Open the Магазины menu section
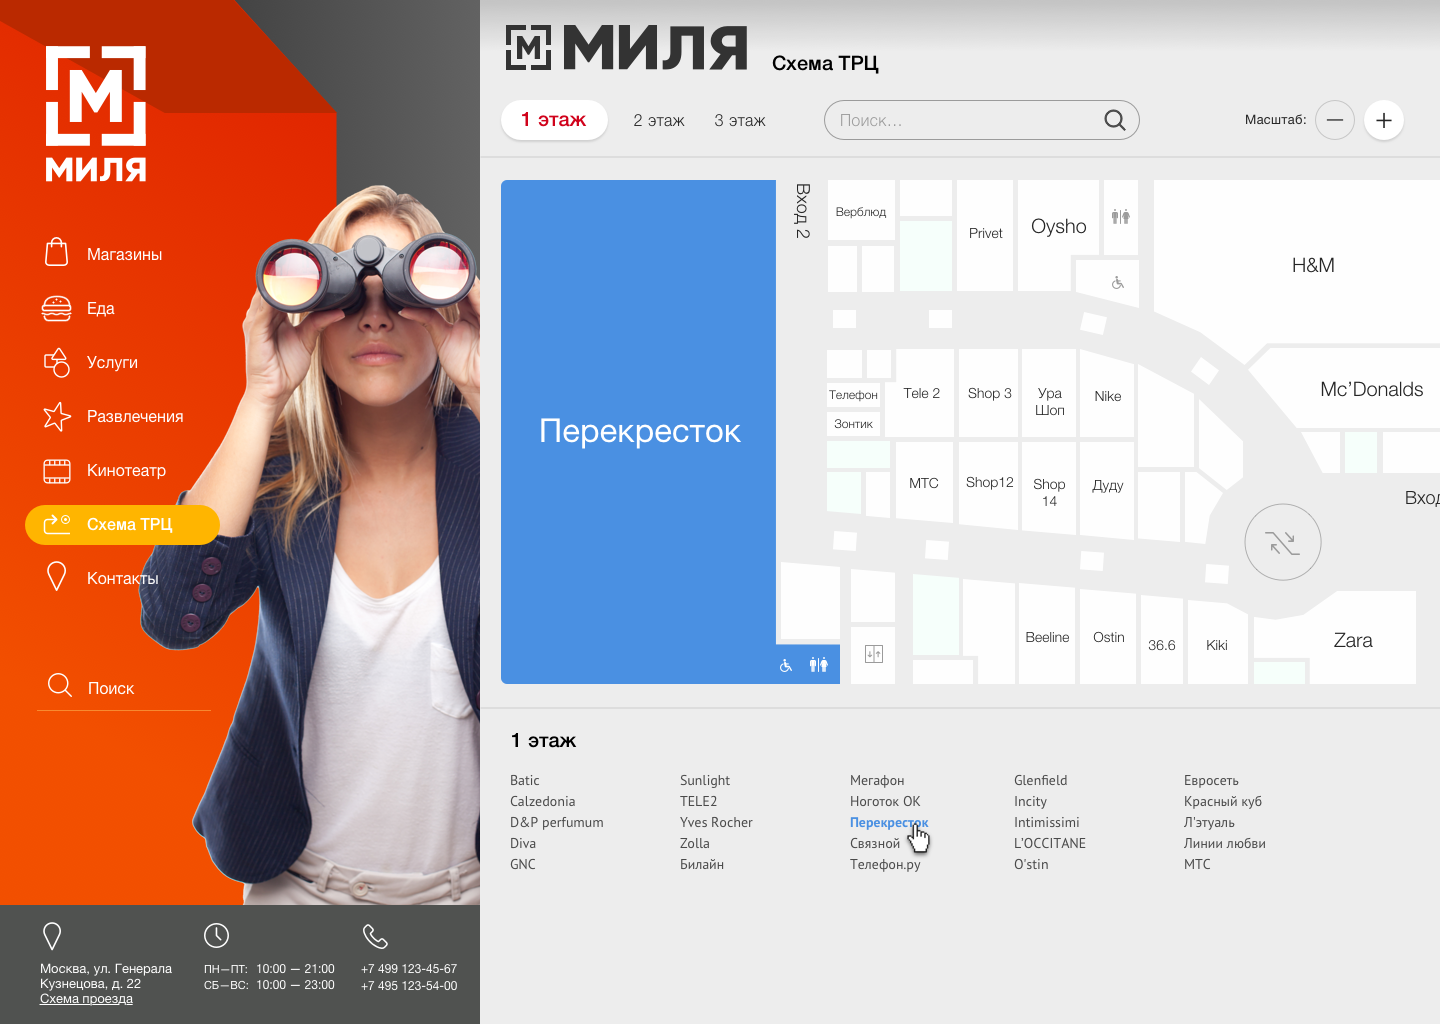The height and width of the screenshot is (1024, 1440). click(x=124, y=254)
